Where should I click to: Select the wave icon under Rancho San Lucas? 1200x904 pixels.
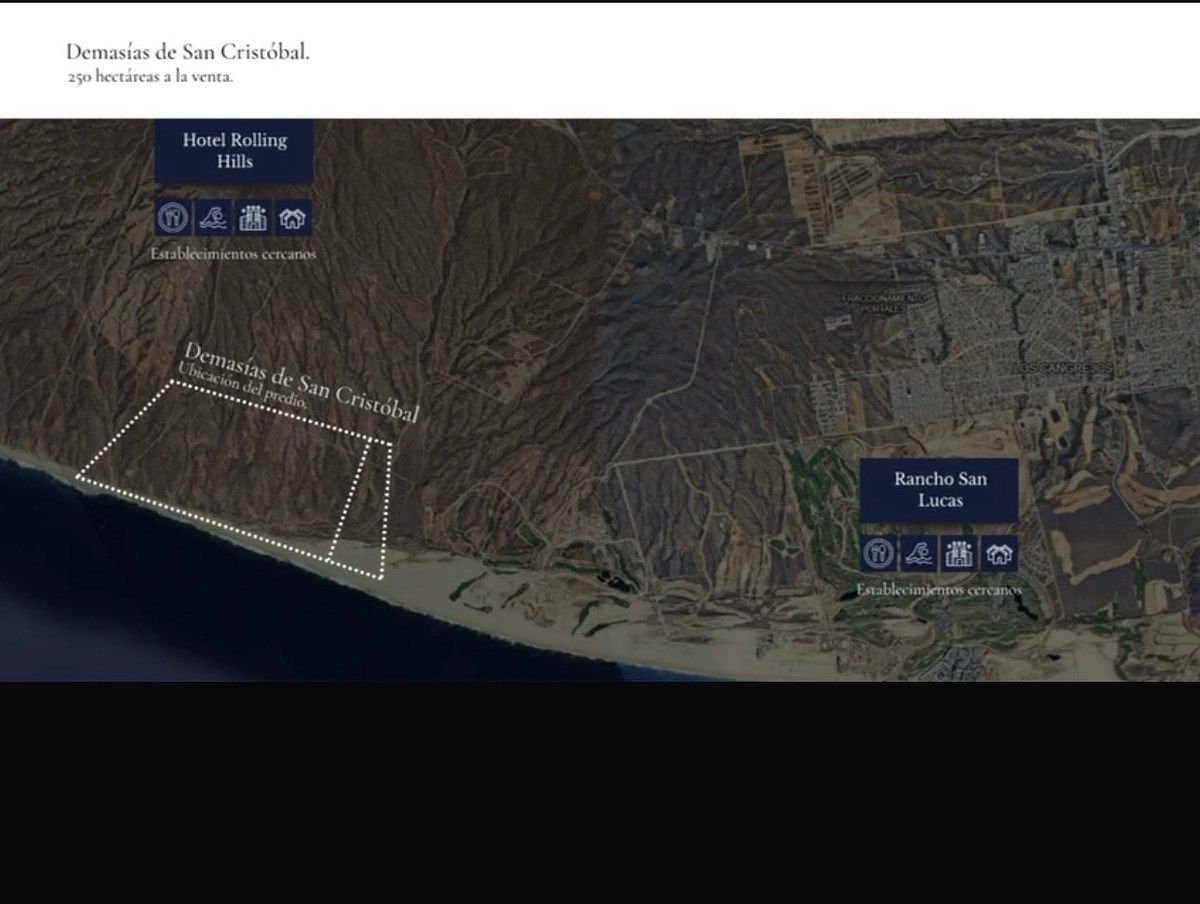[x=918, y=552]
